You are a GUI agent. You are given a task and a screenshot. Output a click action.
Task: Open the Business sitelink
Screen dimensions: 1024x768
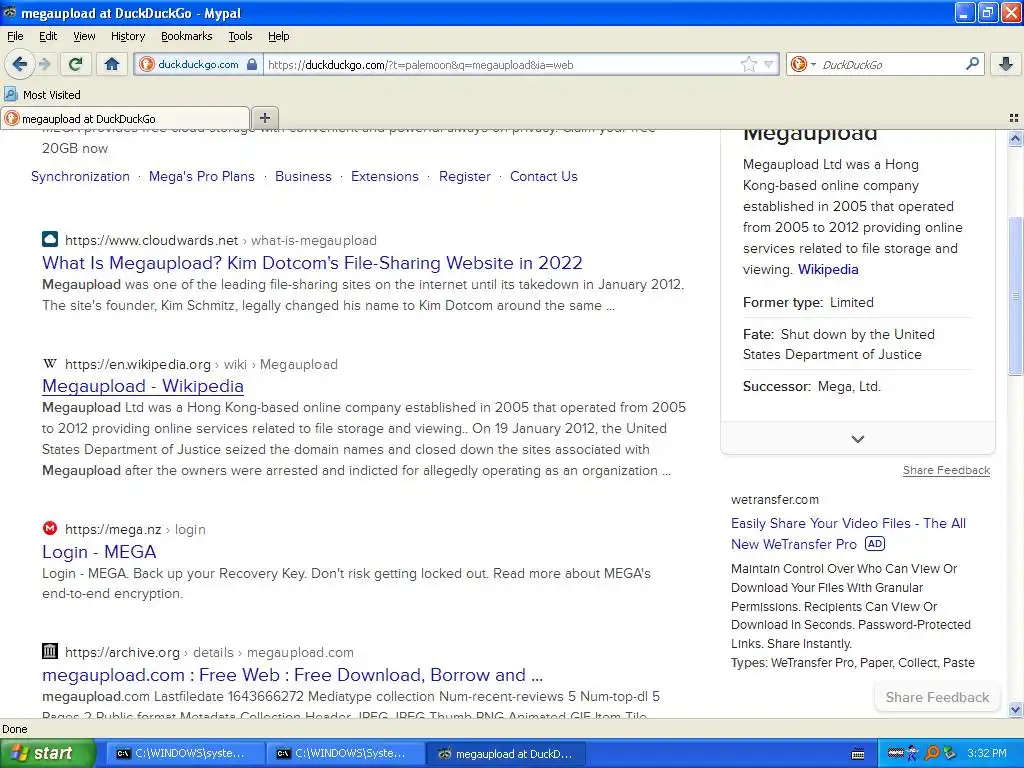(303, 176)
